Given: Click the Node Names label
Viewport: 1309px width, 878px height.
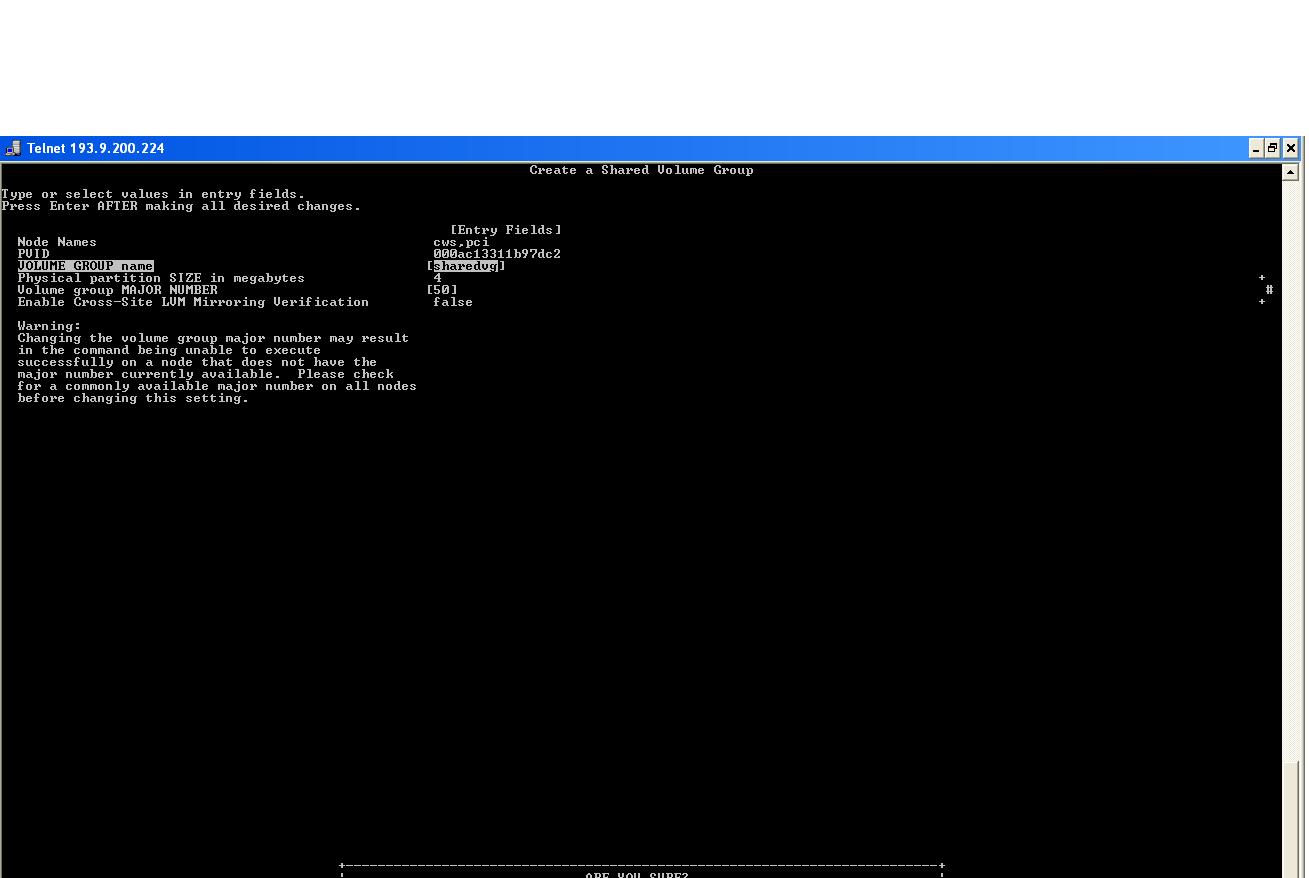Looking at the screenshot, I should pyautogui.click(x=57, y=242).
